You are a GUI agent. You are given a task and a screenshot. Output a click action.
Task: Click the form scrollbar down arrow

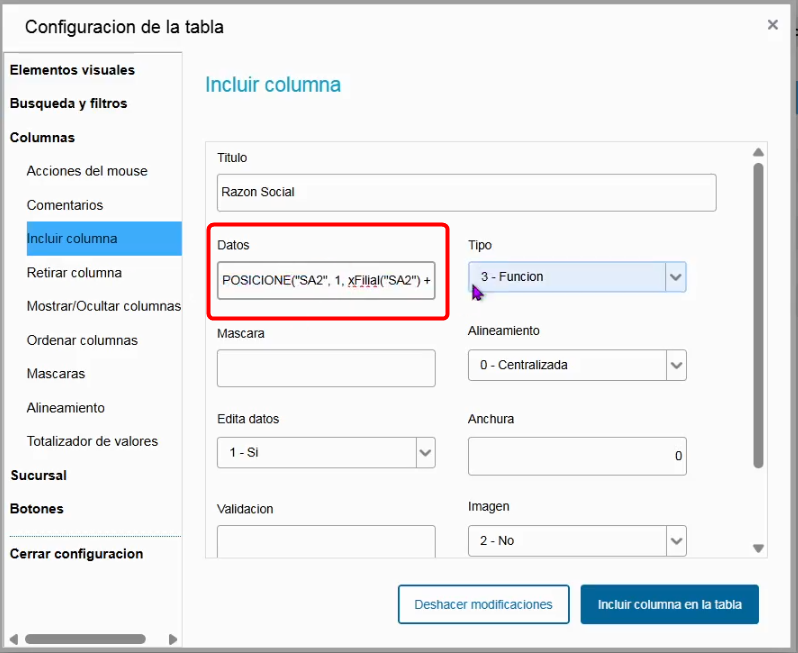[758, 548]
